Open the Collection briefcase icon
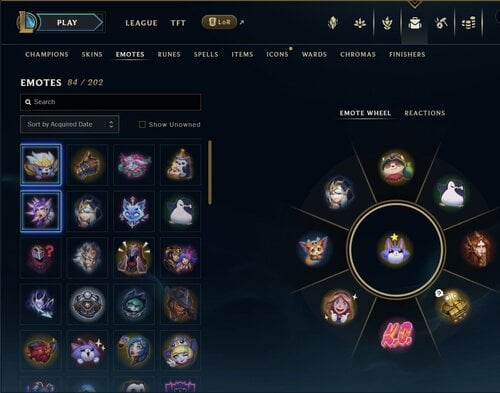Viewport: 500px width, 393px height. [x=415, y=23]
